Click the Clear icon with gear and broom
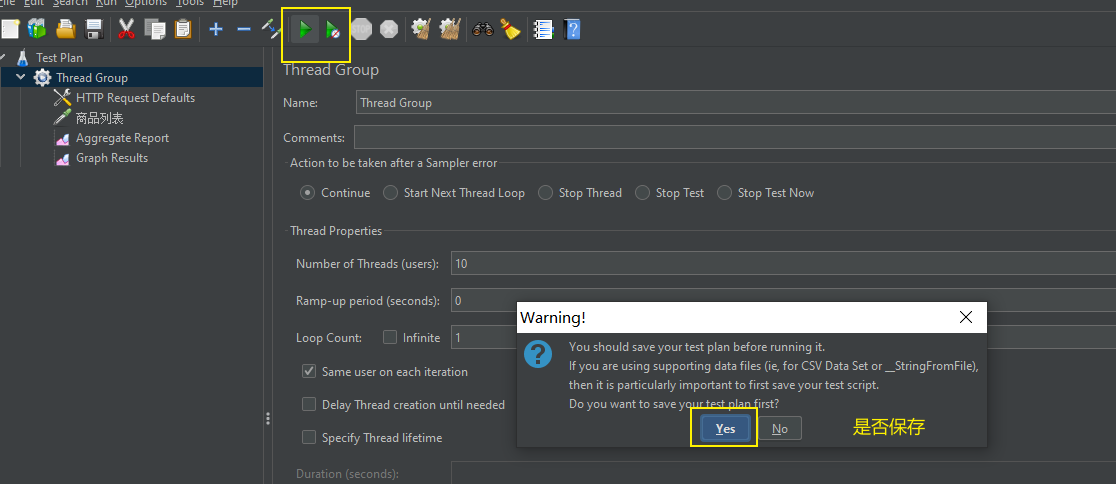The height and width of the screenshot is (484, 1116). coord(421,29)
